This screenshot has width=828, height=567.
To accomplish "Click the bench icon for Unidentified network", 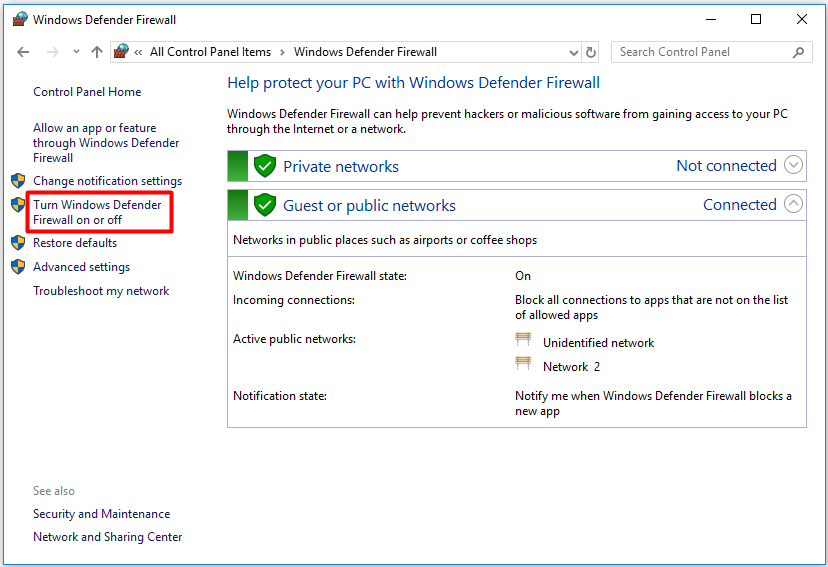I will click(x=523, y=341).
